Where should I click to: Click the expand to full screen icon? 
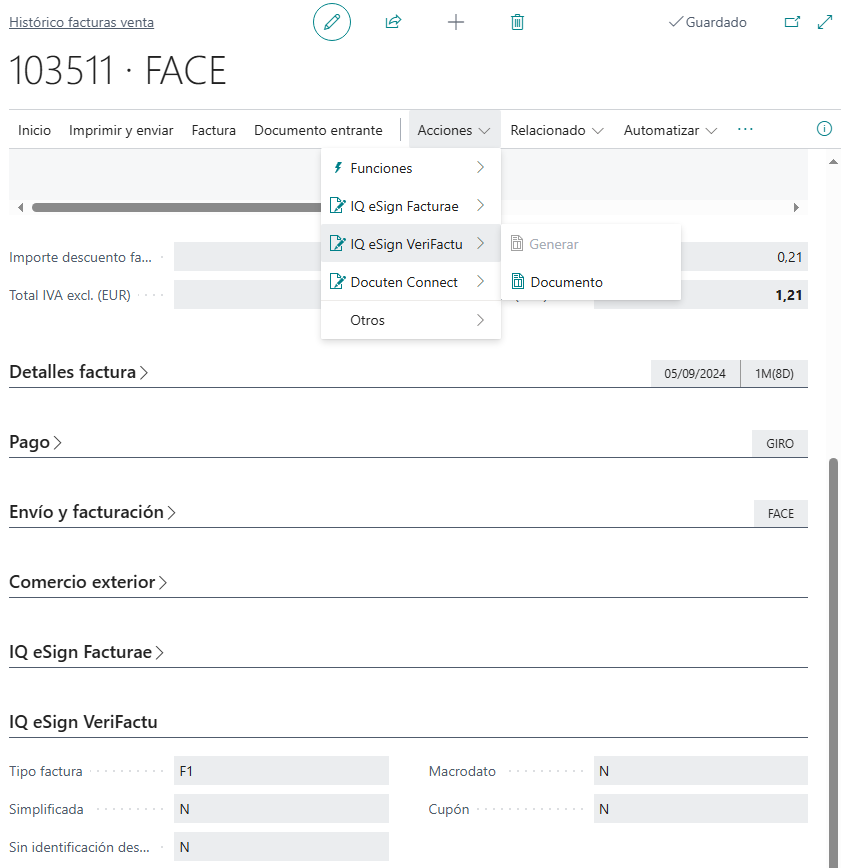coord(825,22)
